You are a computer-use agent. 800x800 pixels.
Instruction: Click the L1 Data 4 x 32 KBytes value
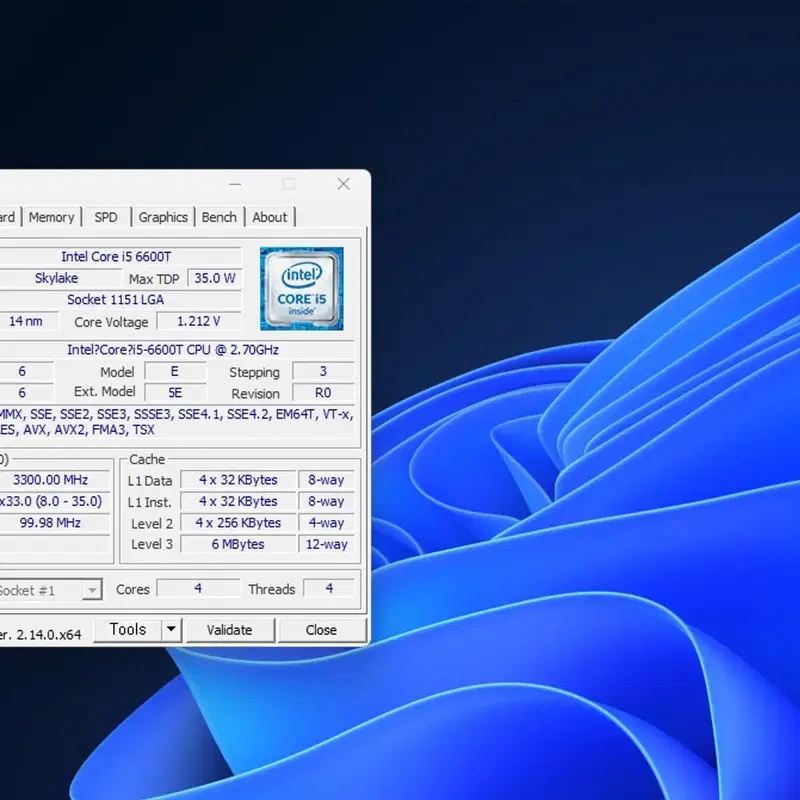[x=238, y=480]
